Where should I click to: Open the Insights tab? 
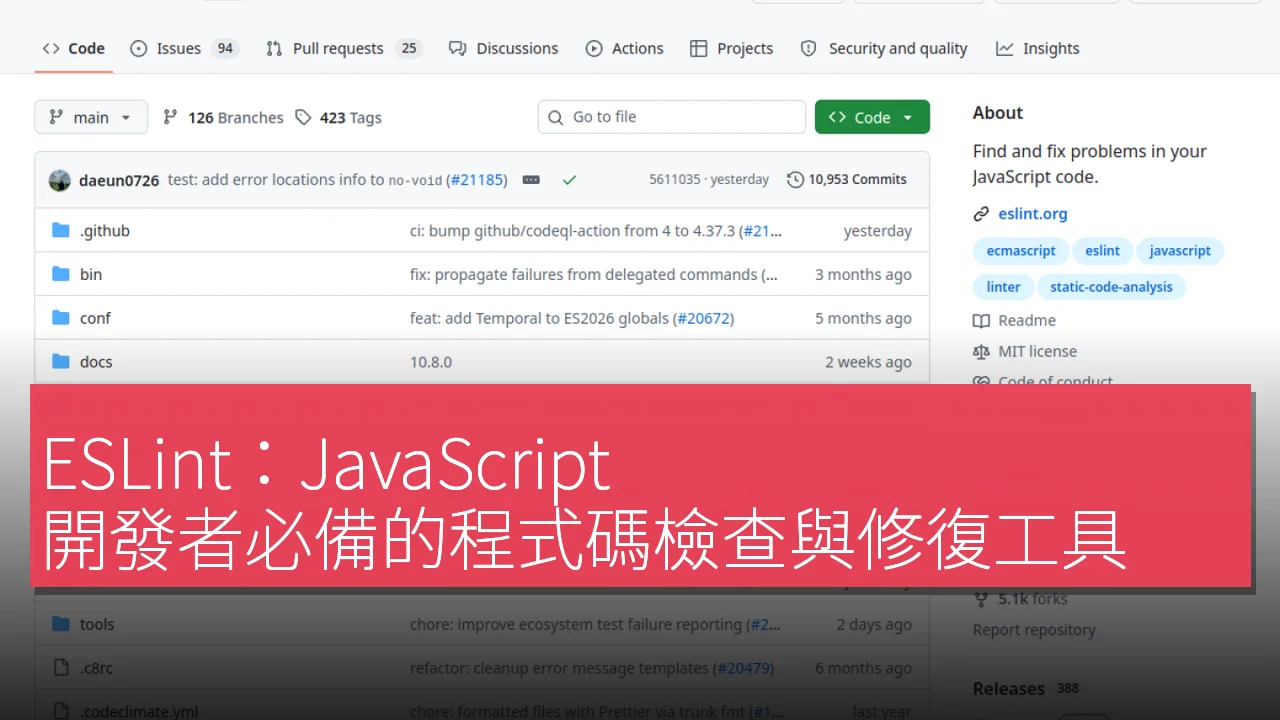(x=1038, y=48)
